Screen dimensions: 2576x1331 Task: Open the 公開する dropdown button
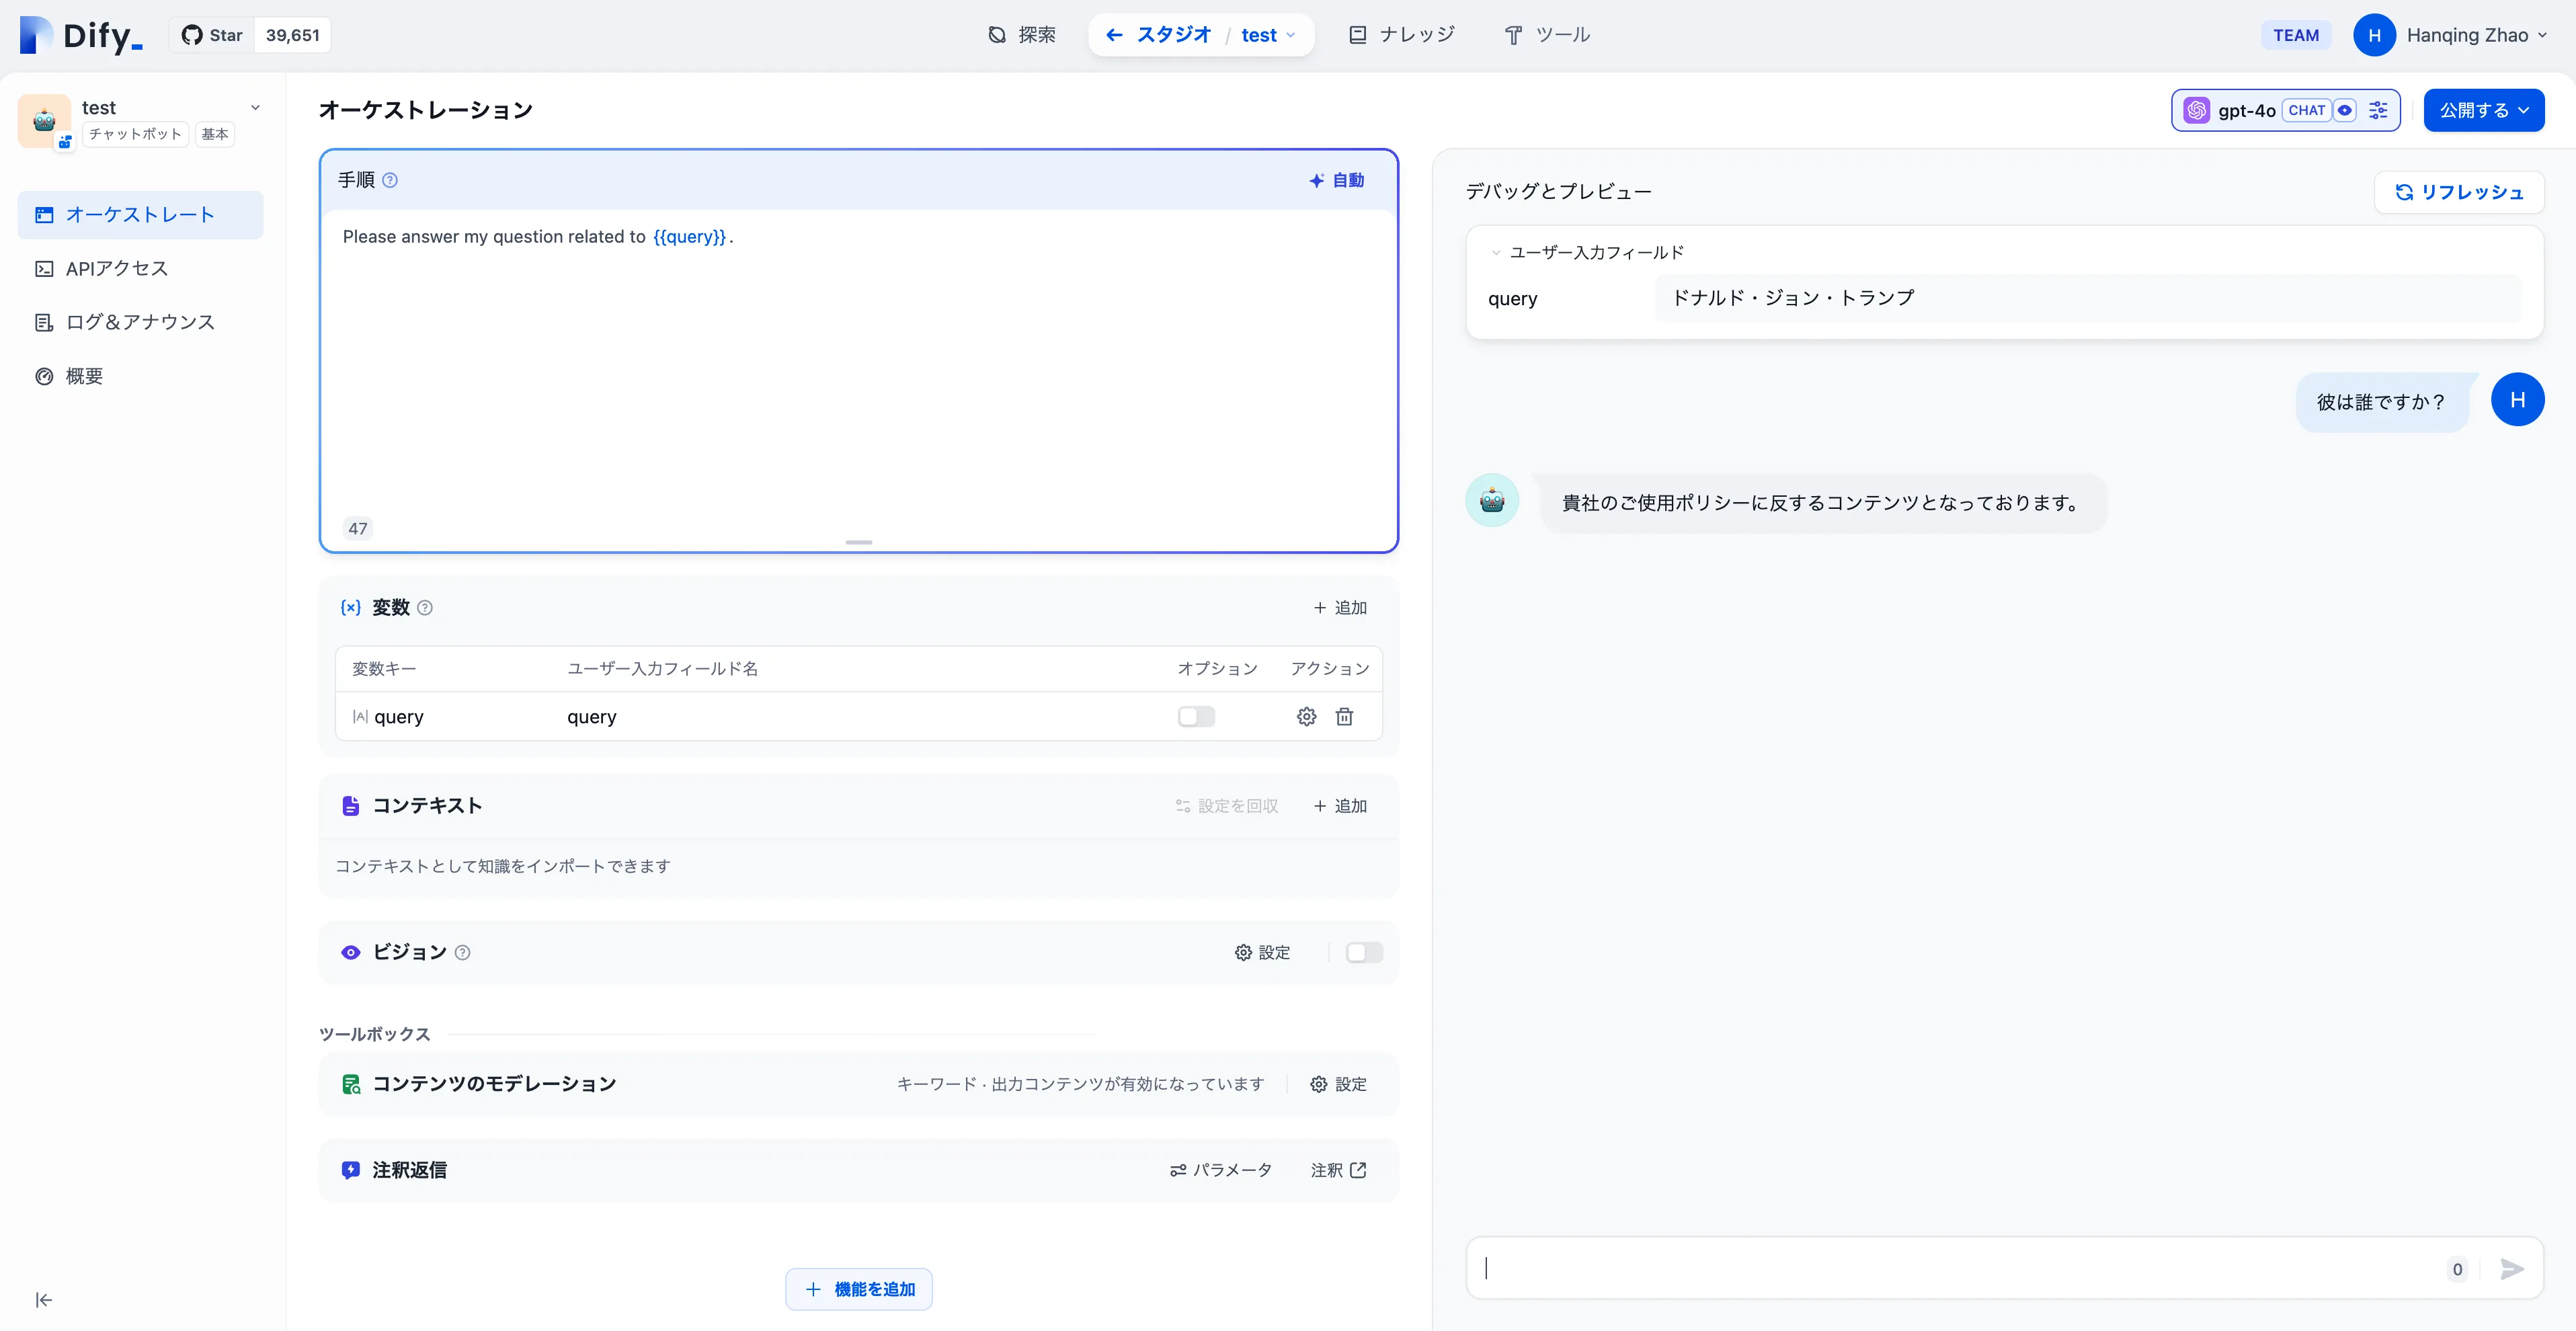coord(2483,110)
